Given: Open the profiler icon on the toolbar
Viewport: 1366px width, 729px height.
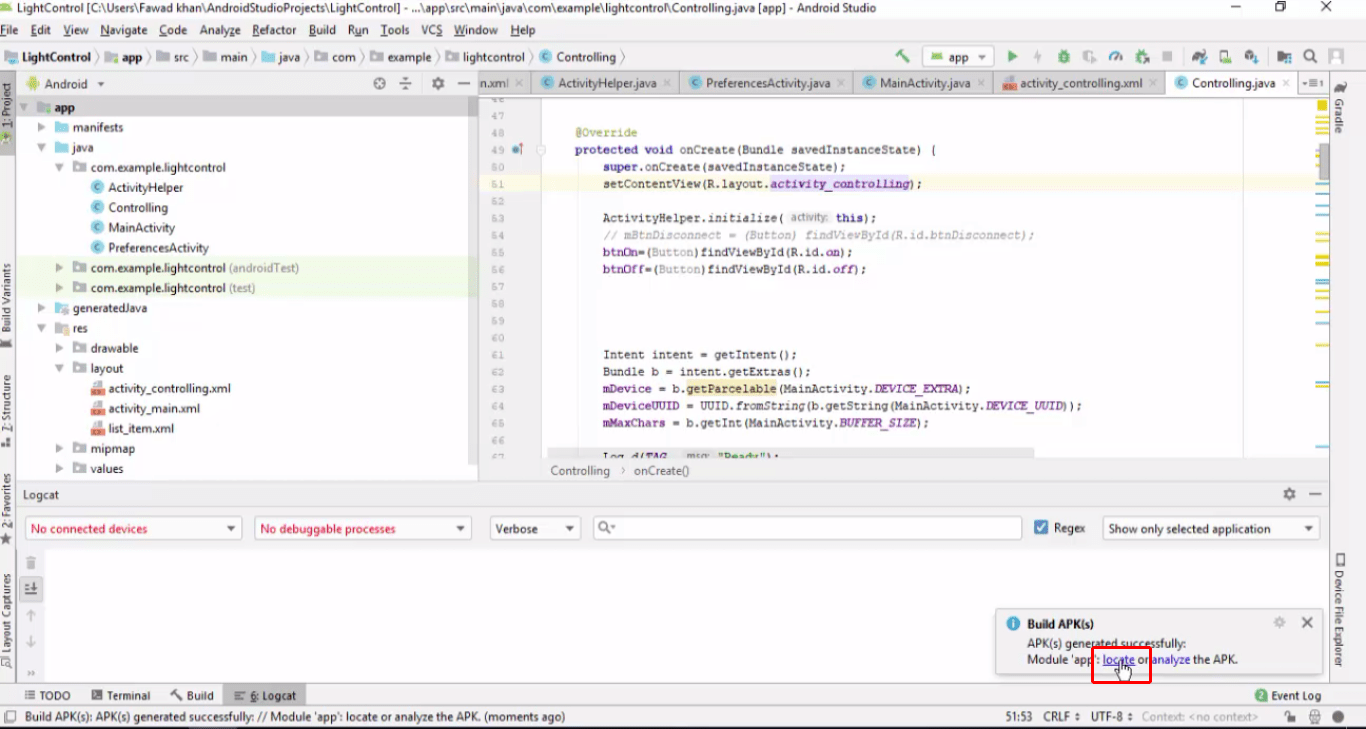Looking at the screenshot, I should click(1115, 57).
